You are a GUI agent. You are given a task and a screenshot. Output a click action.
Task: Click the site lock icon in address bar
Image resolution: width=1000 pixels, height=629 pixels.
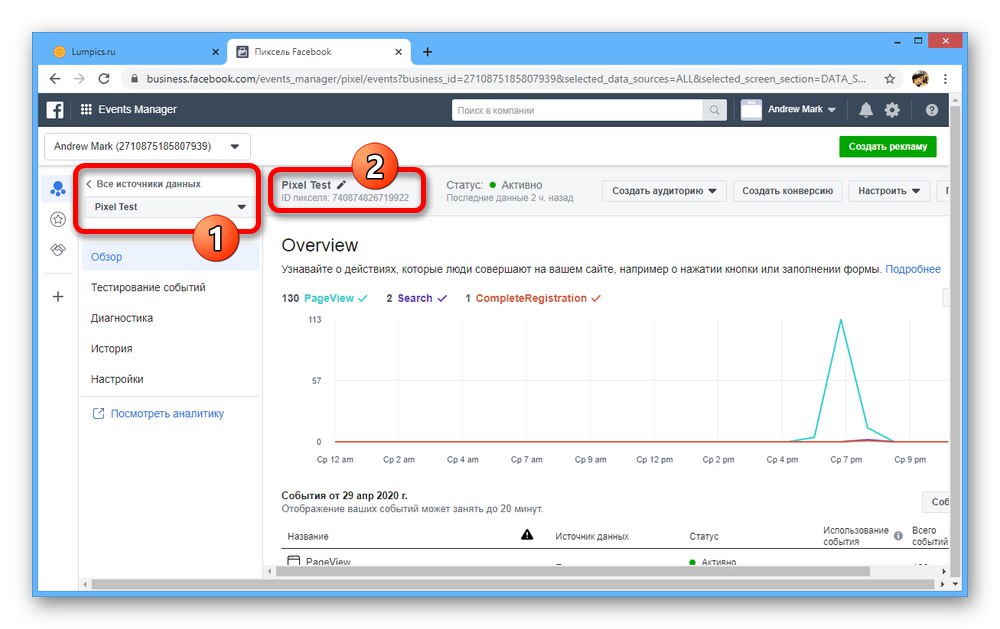tap(134, 78)
